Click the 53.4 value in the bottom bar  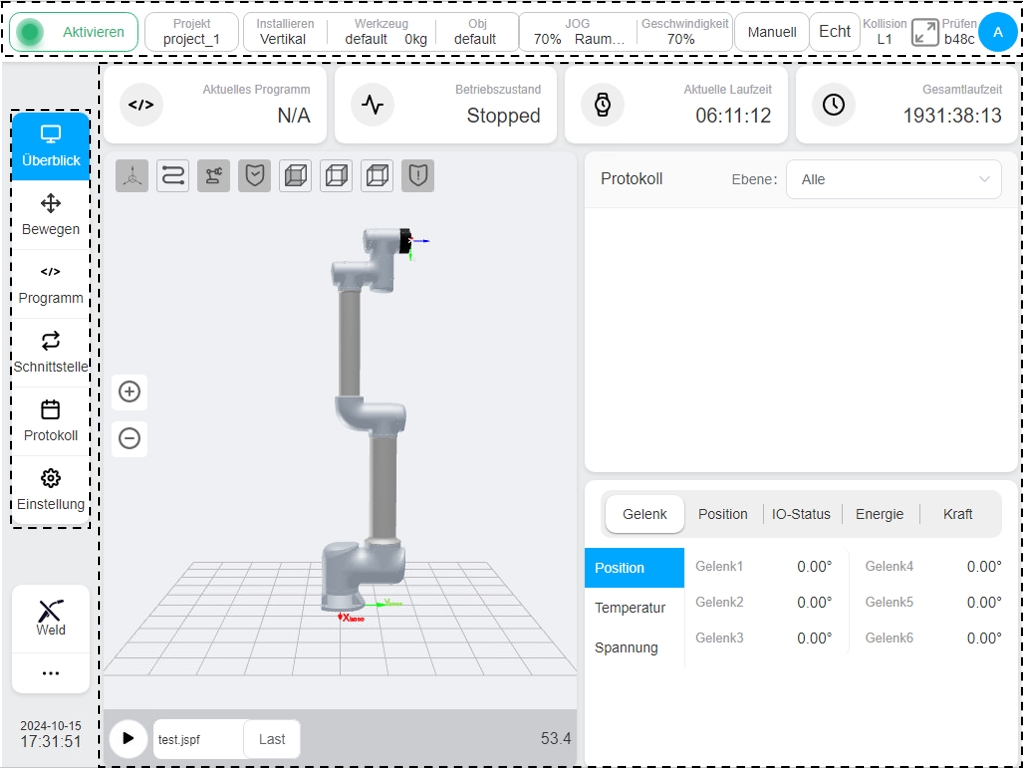(x=555, y=738)
